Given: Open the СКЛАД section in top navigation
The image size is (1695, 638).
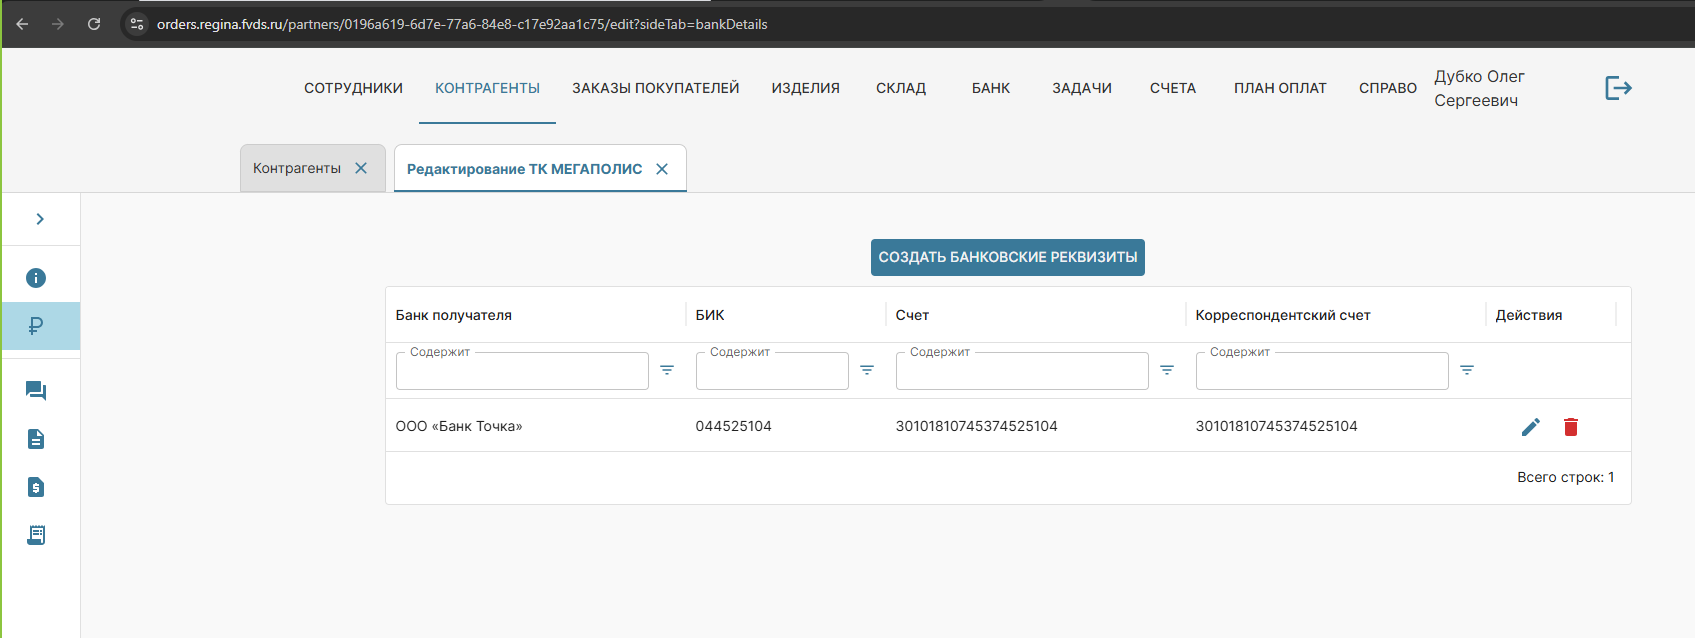Looking at the screenshot, I should tap(901, 88).
